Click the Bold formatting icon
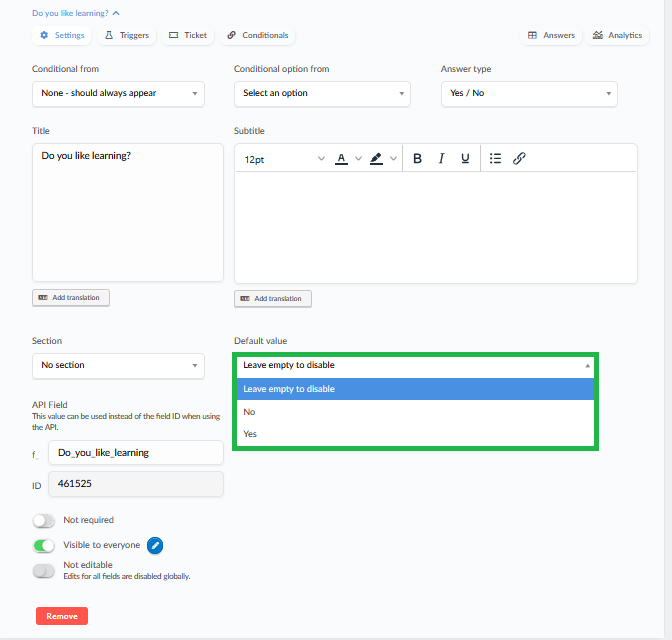Viewport: 672px width, 640px height. tap(417, 159)
